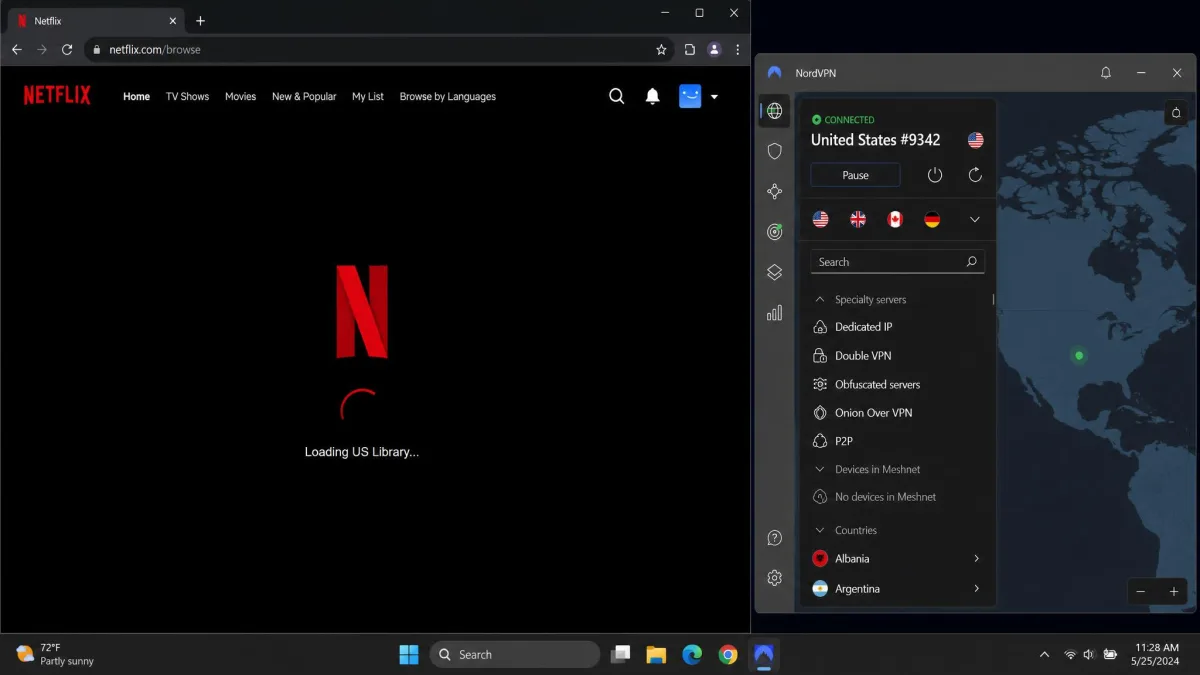Open Netflix search magnifier icon
This screenshot has width=1200, height=675.
617,96
